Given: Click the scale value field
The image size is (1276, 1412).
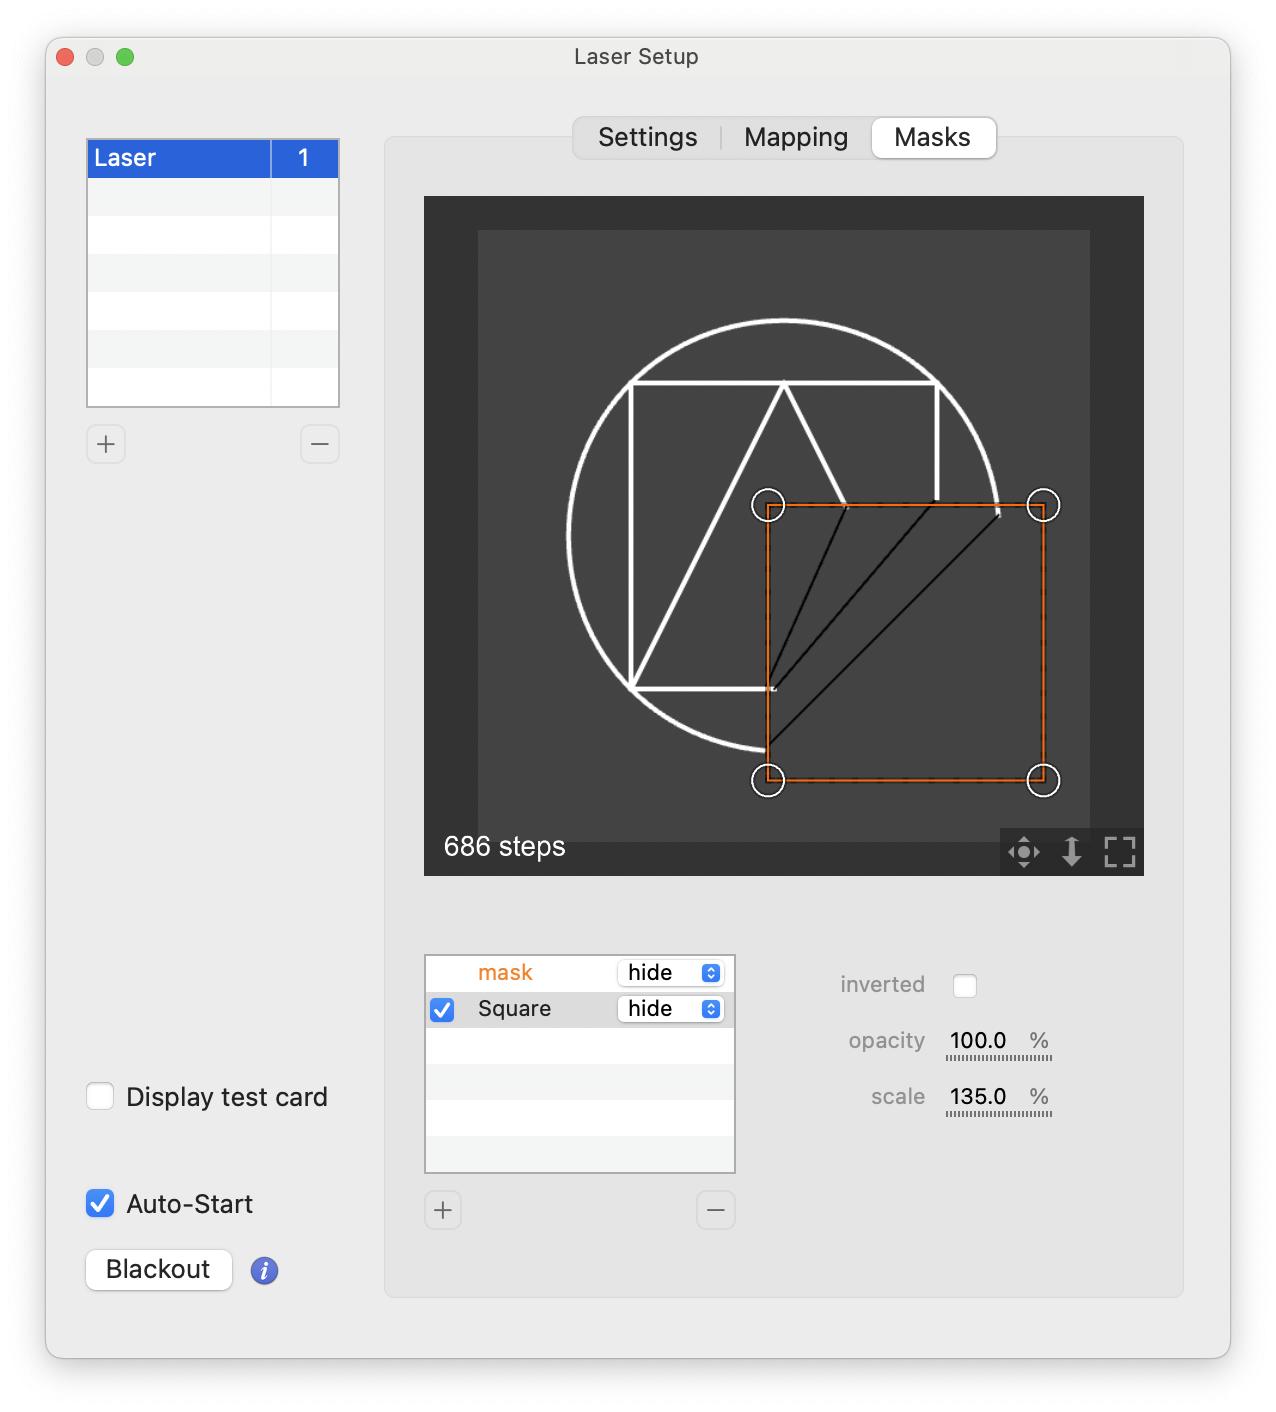Looking at the screenshot, I should pyautogui.click(x=979, y=1097).
